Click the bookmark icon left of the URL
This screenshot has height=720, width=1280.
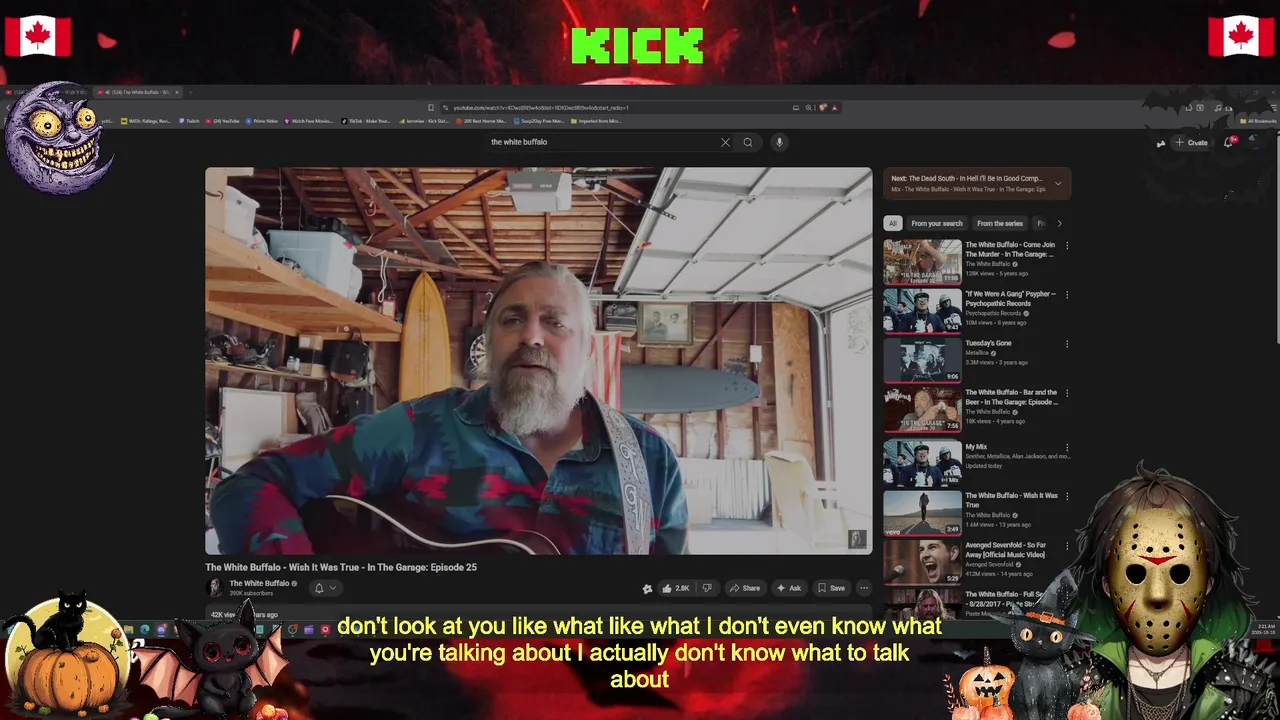pos(431,108)
